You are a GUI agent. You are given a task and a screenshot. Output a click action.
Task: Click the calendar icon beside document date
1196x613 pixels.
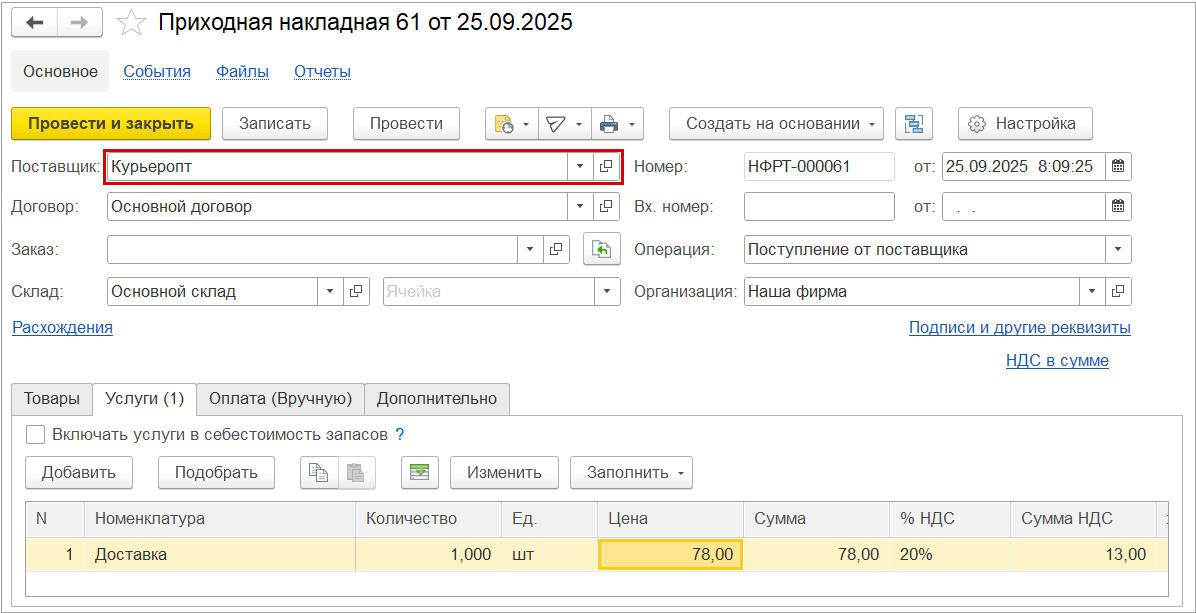click(1118, 166)
